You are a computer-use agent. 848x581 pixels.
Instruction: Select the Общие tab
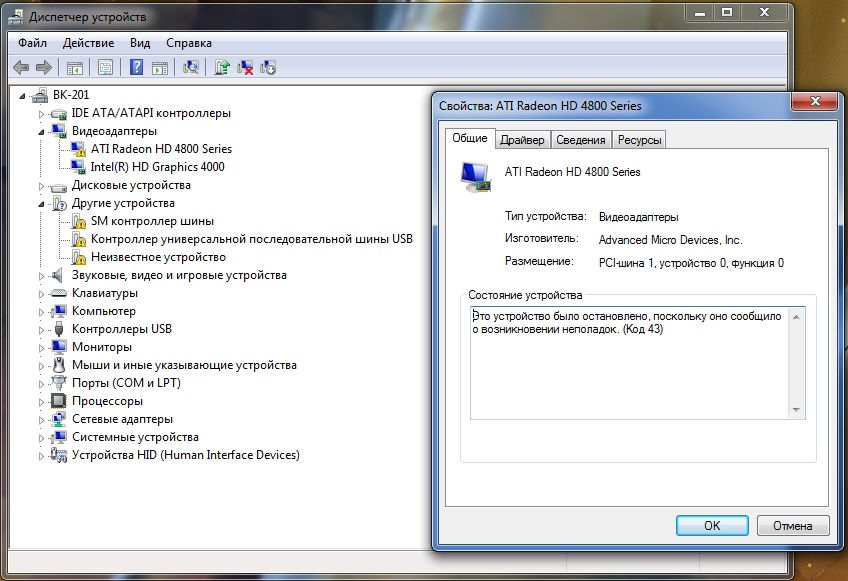click(x=469, y=138)
